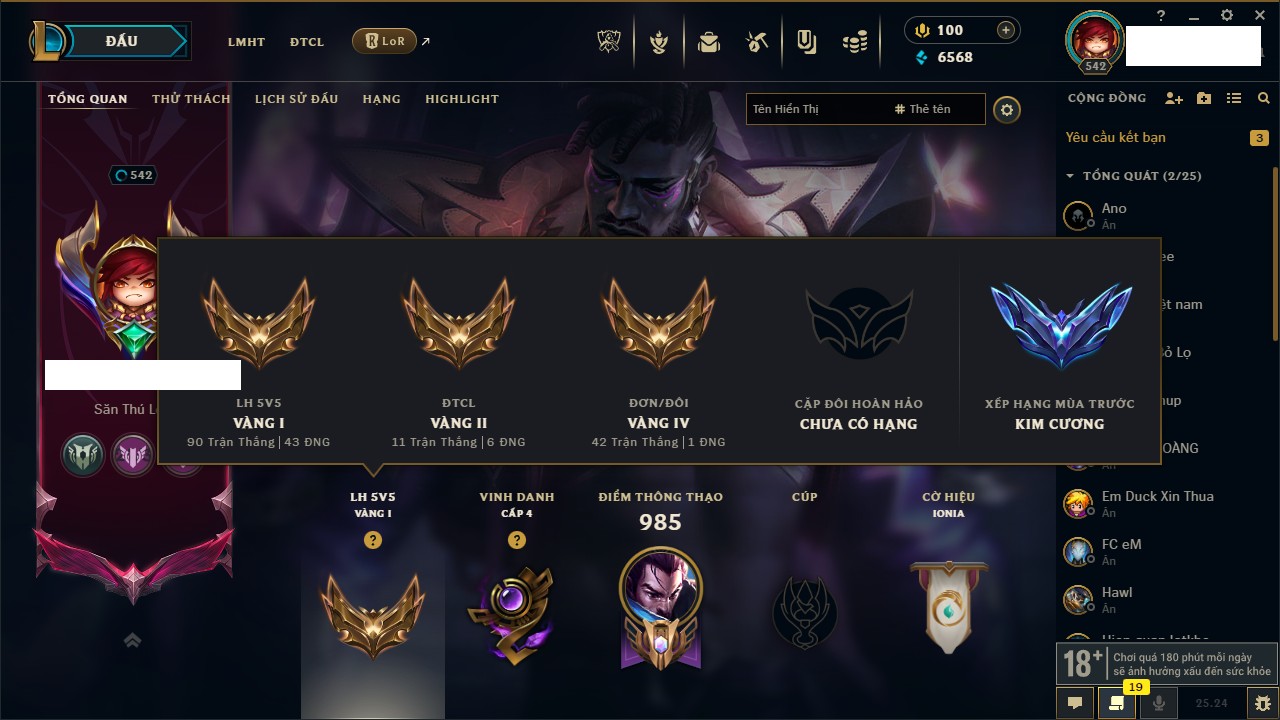Open the Collection backpack icon
This screenshot has height=720, width=1280.
tap(709, 42)
